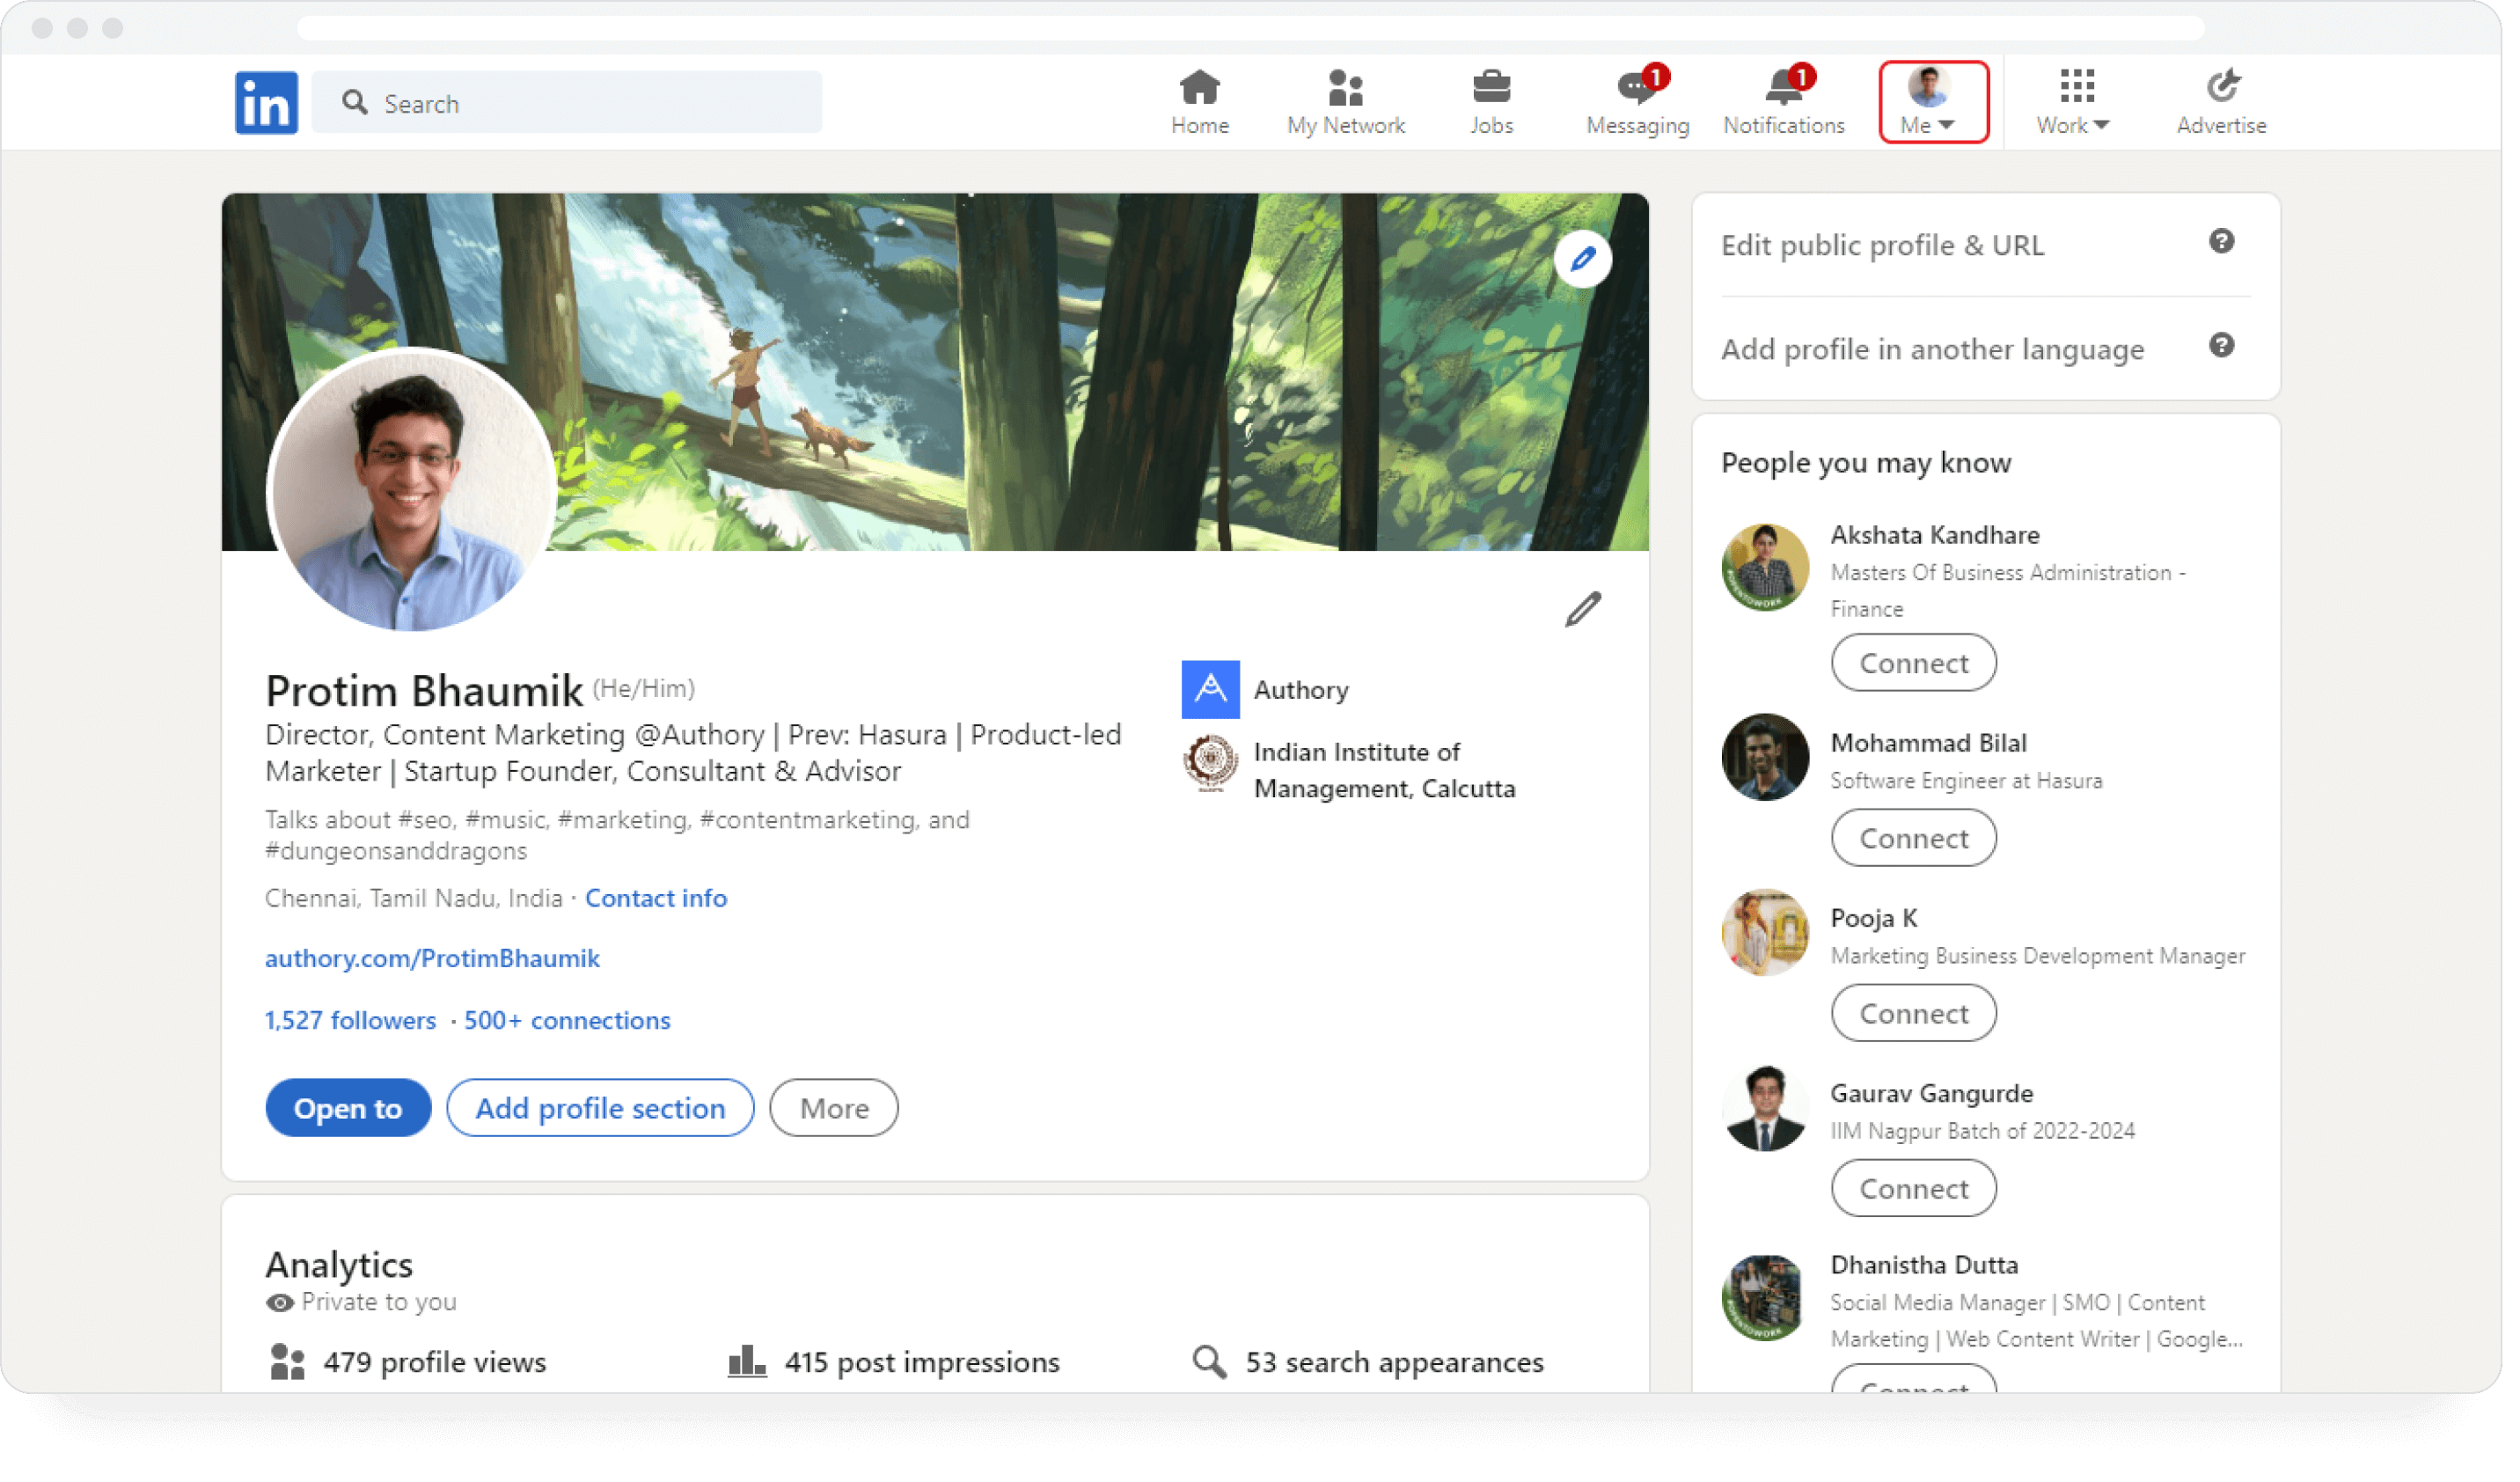Click the intro section edit pencil
Image resolution: width=2520 pixels, height=1482 pixels.
(x=1582, y=608)
